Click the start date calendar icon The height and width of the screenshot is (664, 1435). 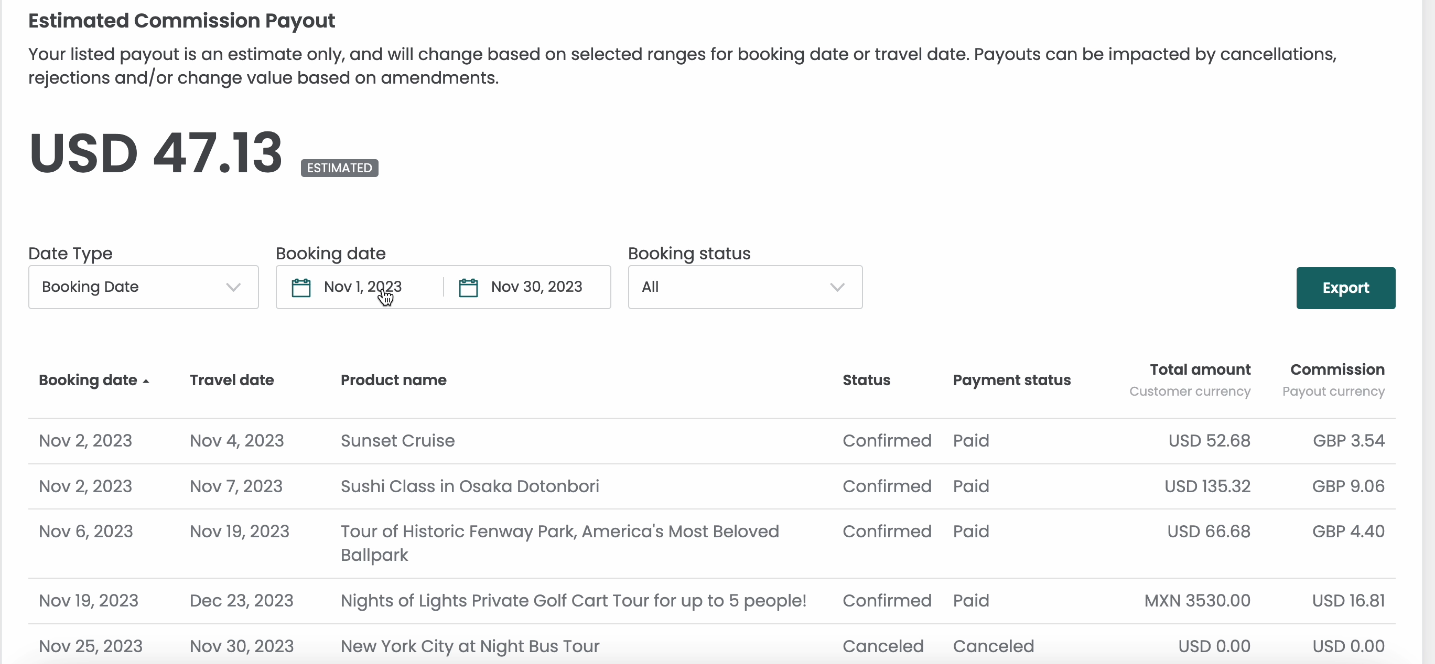click(301, 288)
